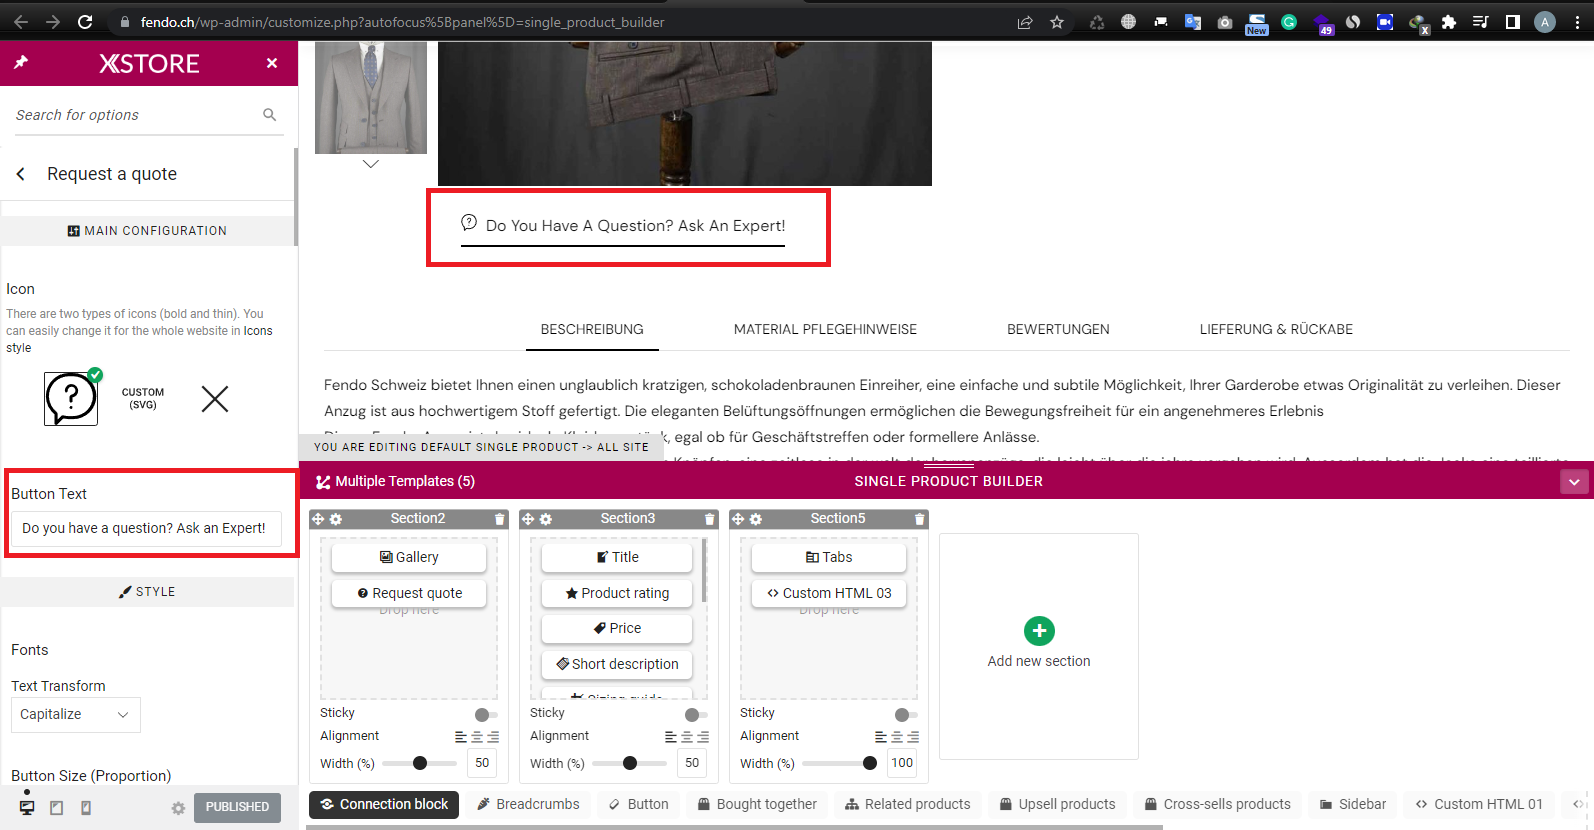Close the XStore customizer panel
Image resolution: width=1594 pixels, height=830 pixels.
[x=272, y=63]
